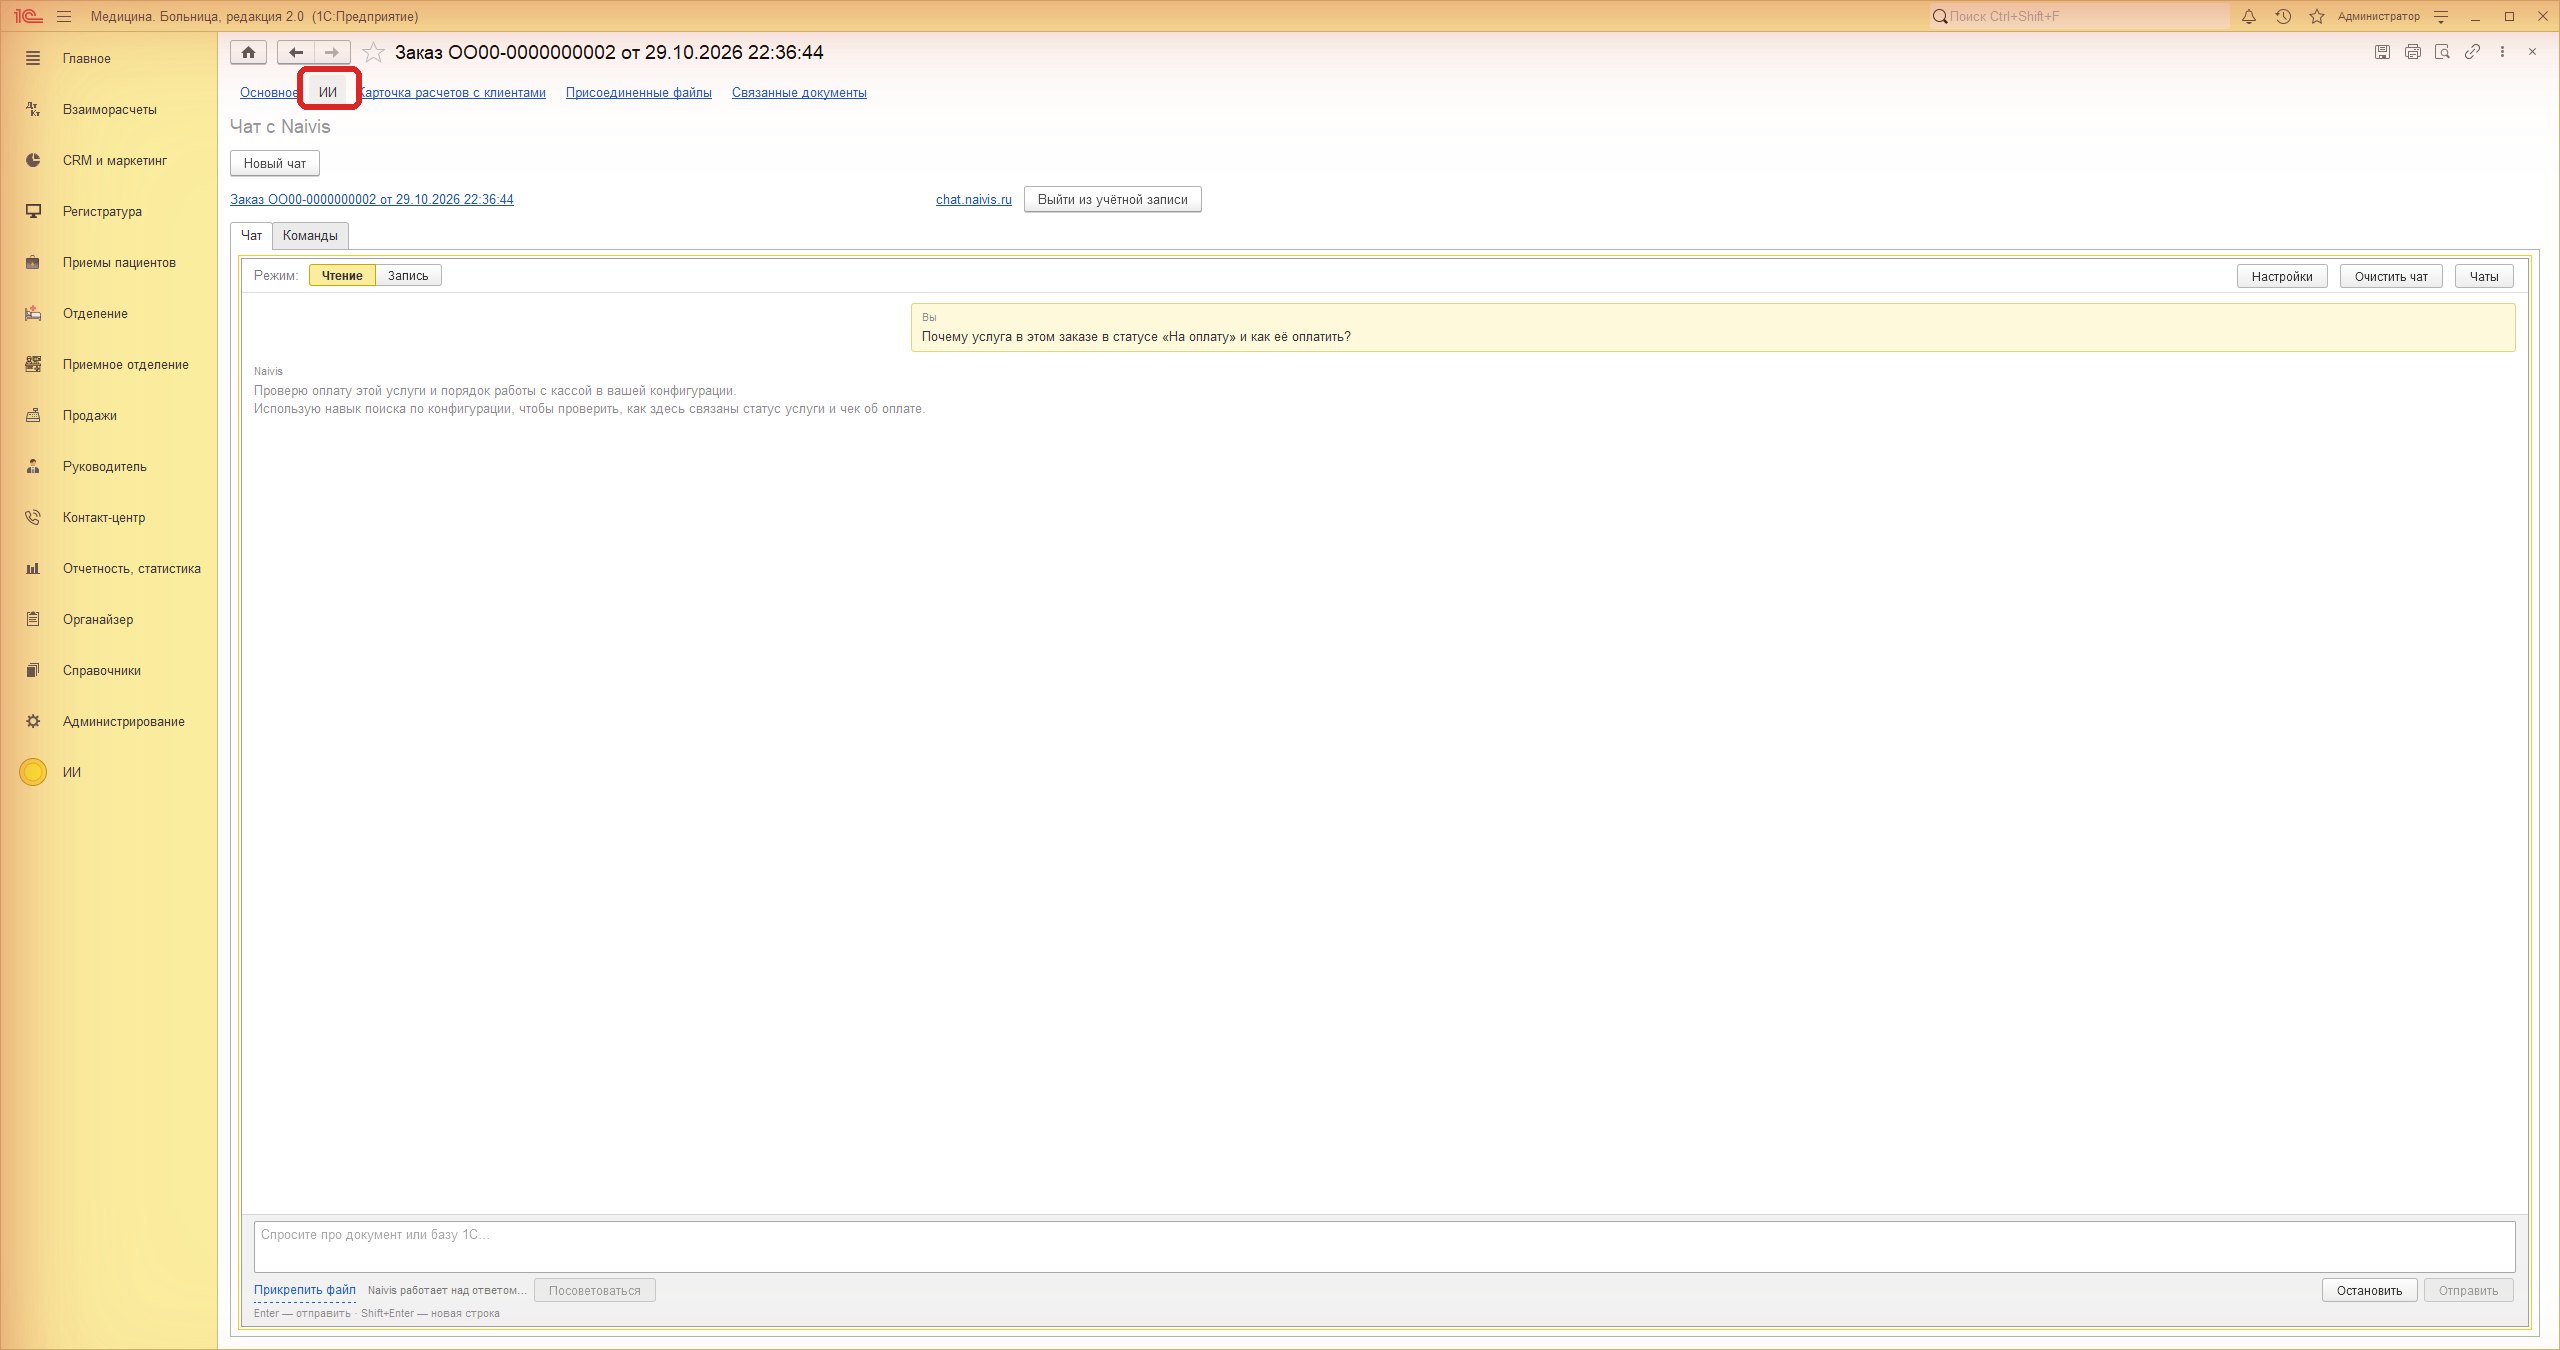This screenshot has width=2560, height=1350.
Task: Add order to favorites with star icon
Action: (x=373, y=52)
